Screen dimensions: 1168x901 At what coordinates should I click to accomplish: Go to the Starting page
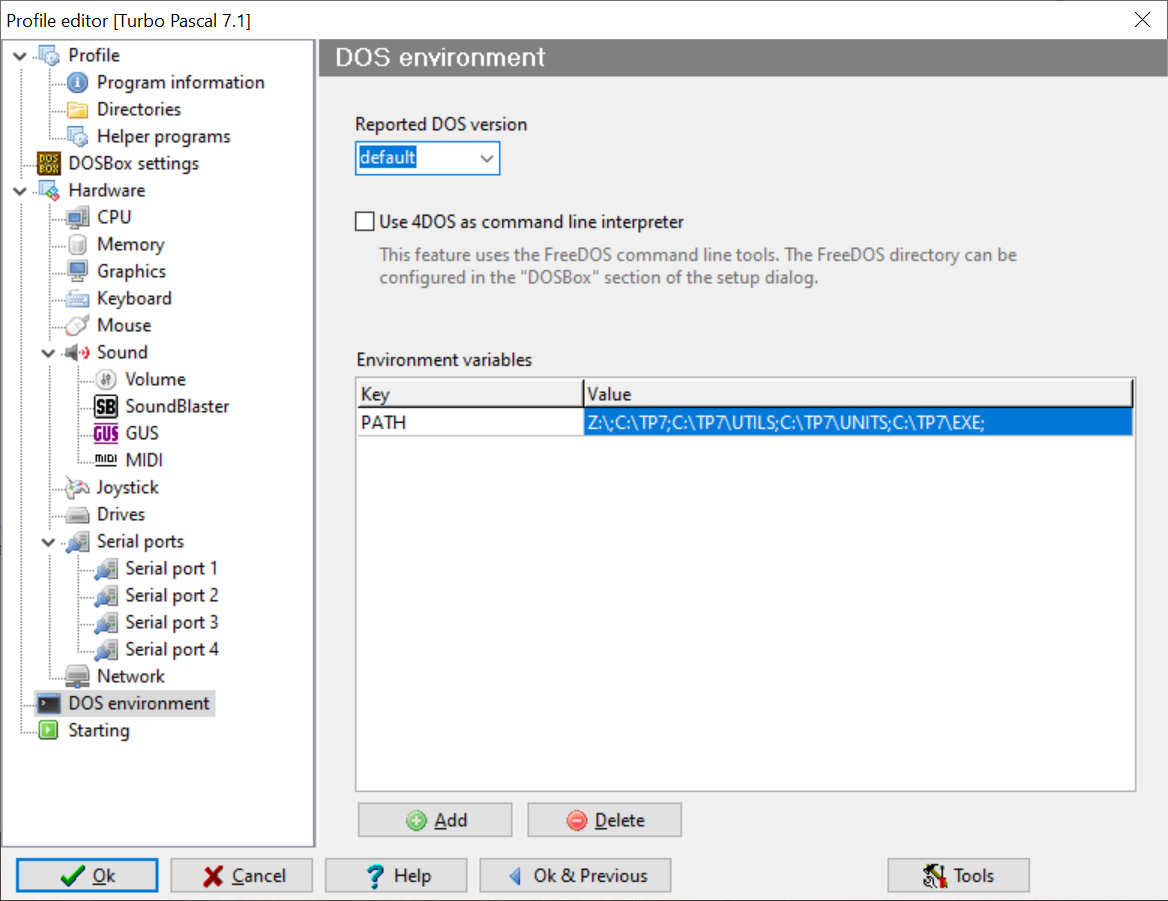click(x=98, y=731)
